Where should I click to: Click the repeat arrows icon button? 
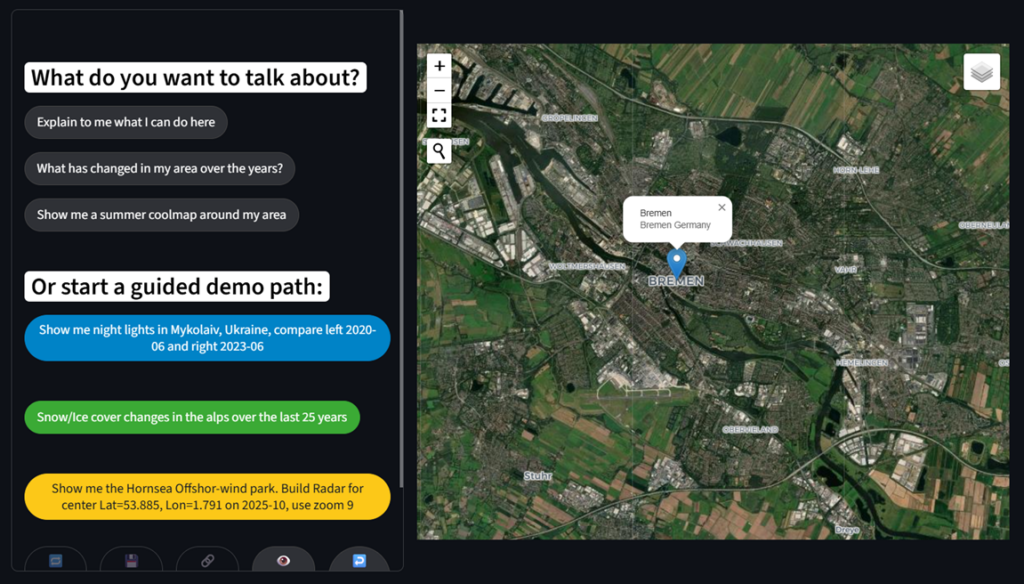coord(55,561)
